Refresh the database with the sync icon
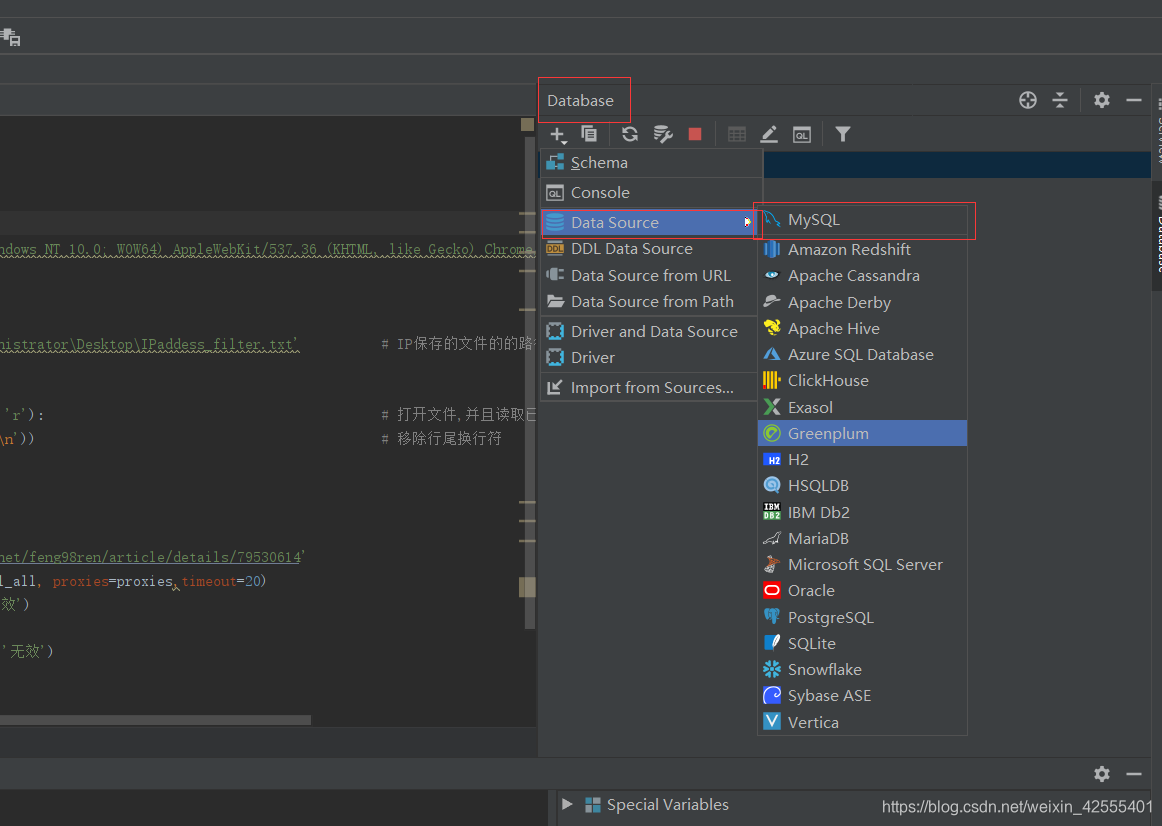1162x826 pixels. pos(630,134)
